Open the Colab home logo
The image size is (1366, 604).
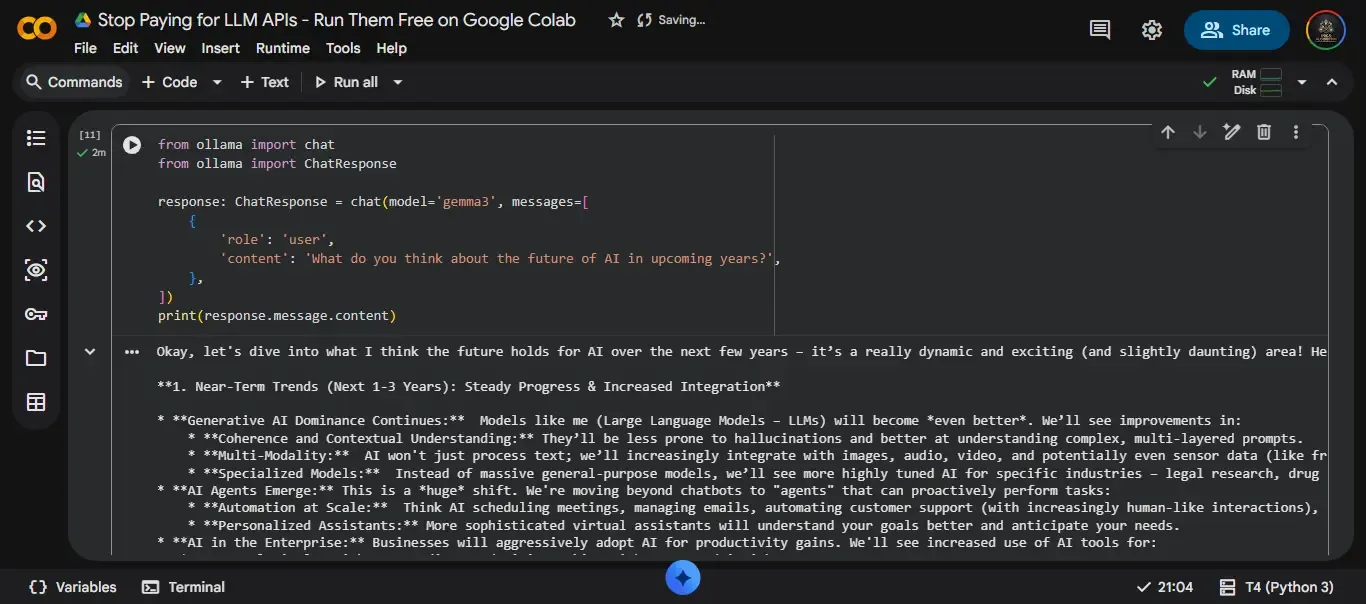pyautogui.click(x=37, y=29)
